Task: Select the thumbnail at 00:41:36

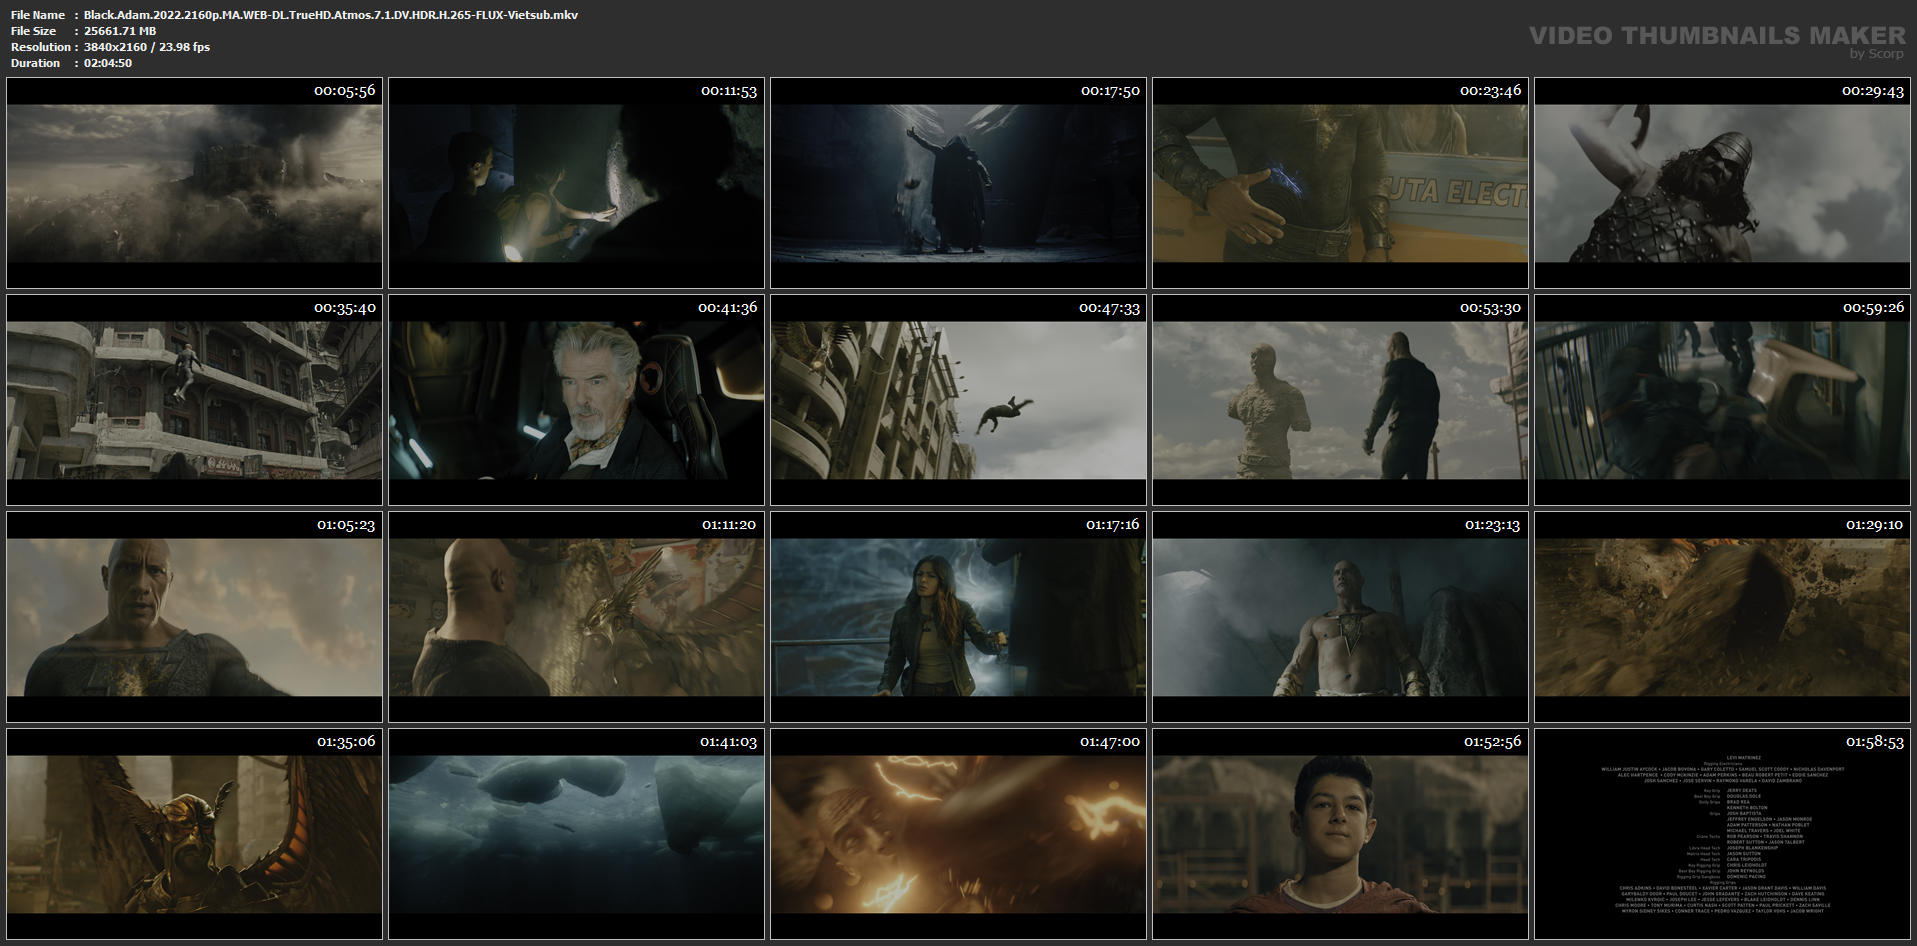Action: 576,400
